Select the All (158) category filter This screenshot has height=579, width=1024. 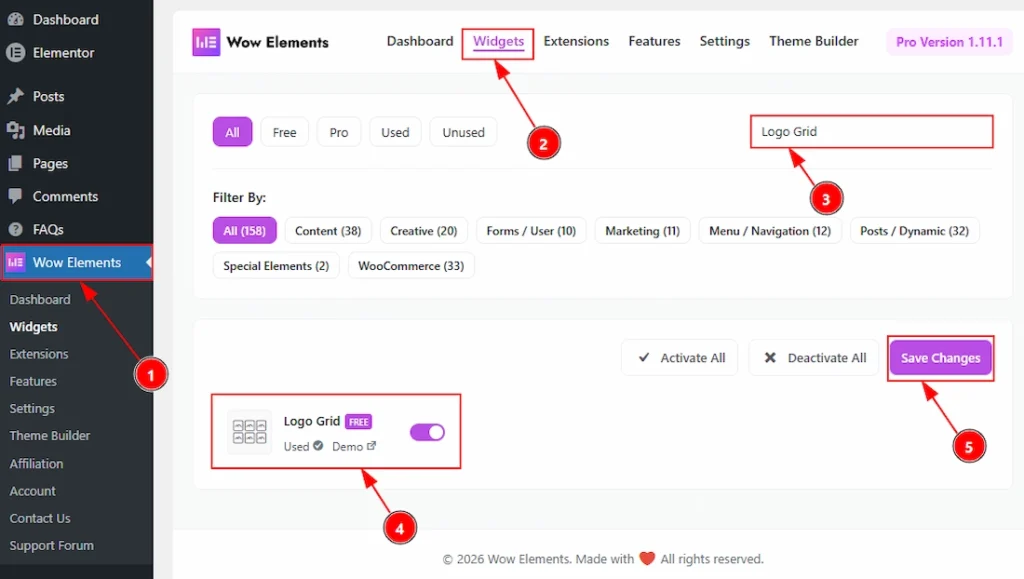[x=244, y=231]
